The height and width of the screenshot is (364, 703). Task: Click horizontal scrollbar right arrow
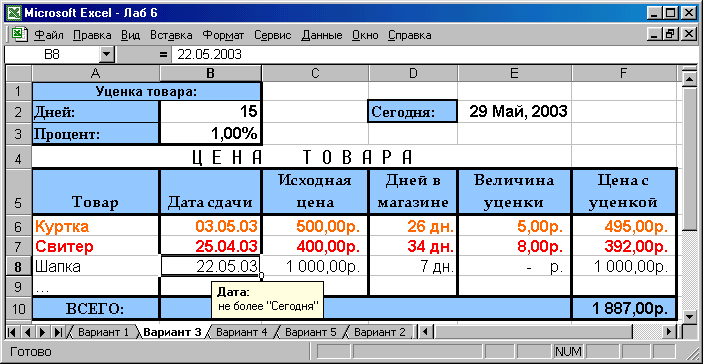[x=669, y=333]
